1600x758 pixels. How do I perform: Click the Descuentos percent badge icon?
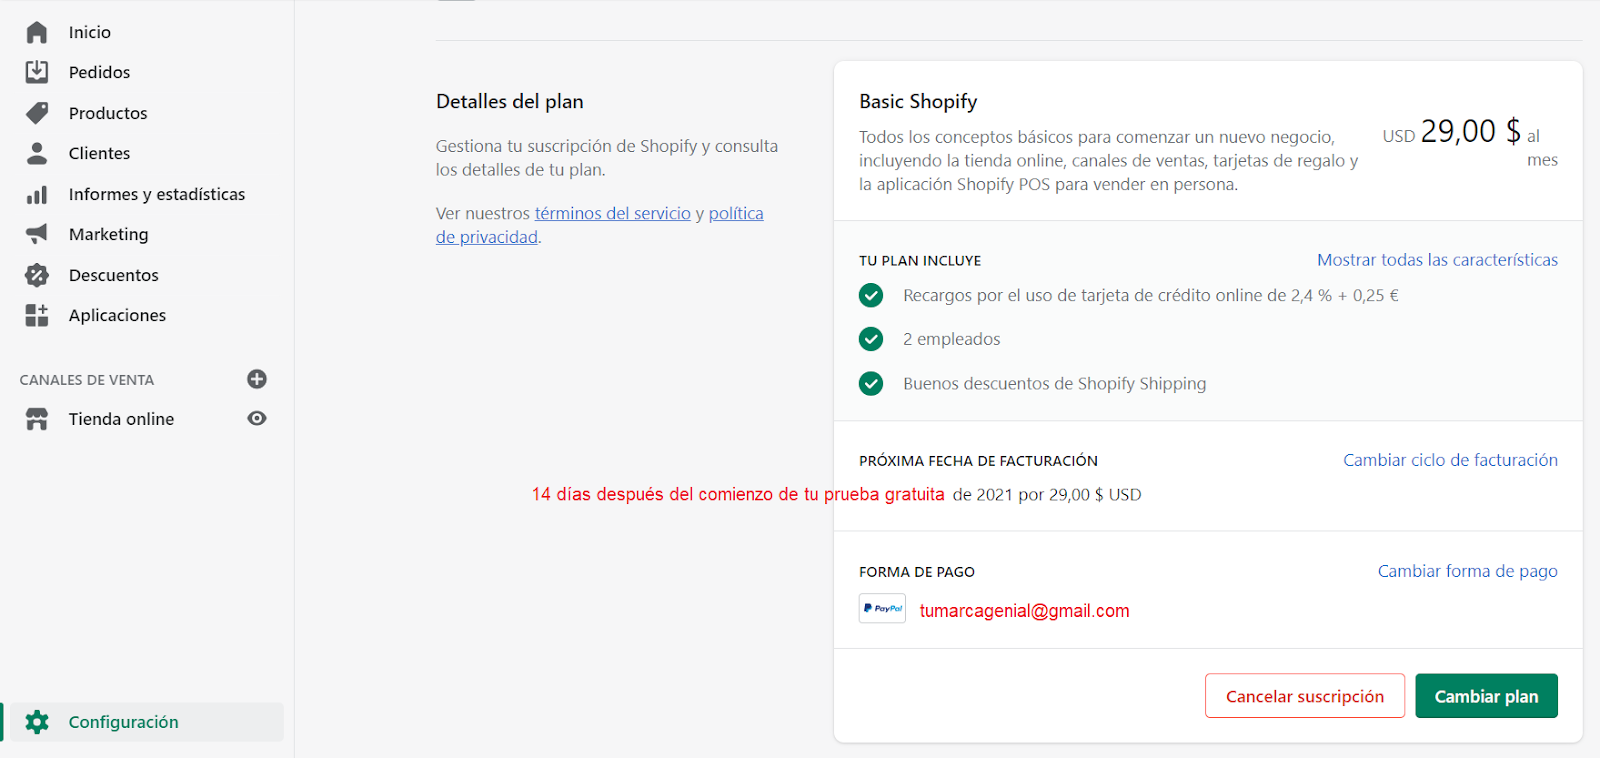[x=37, y=275]
